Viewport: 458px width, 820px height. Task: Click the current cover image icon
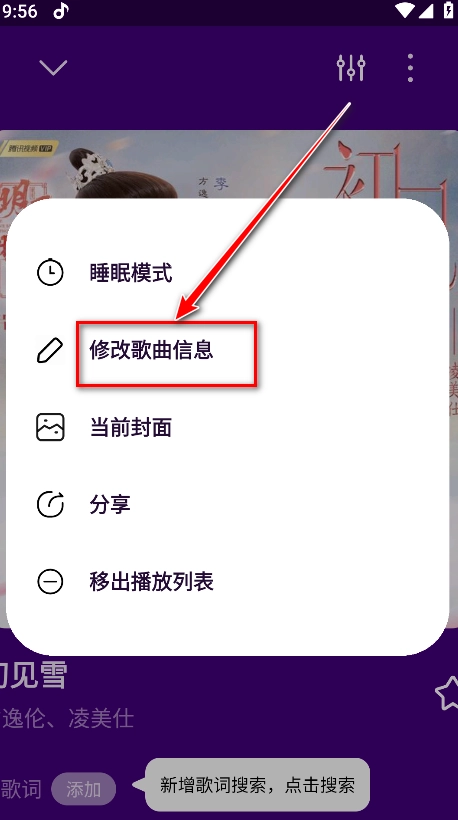tap(50, 427)
